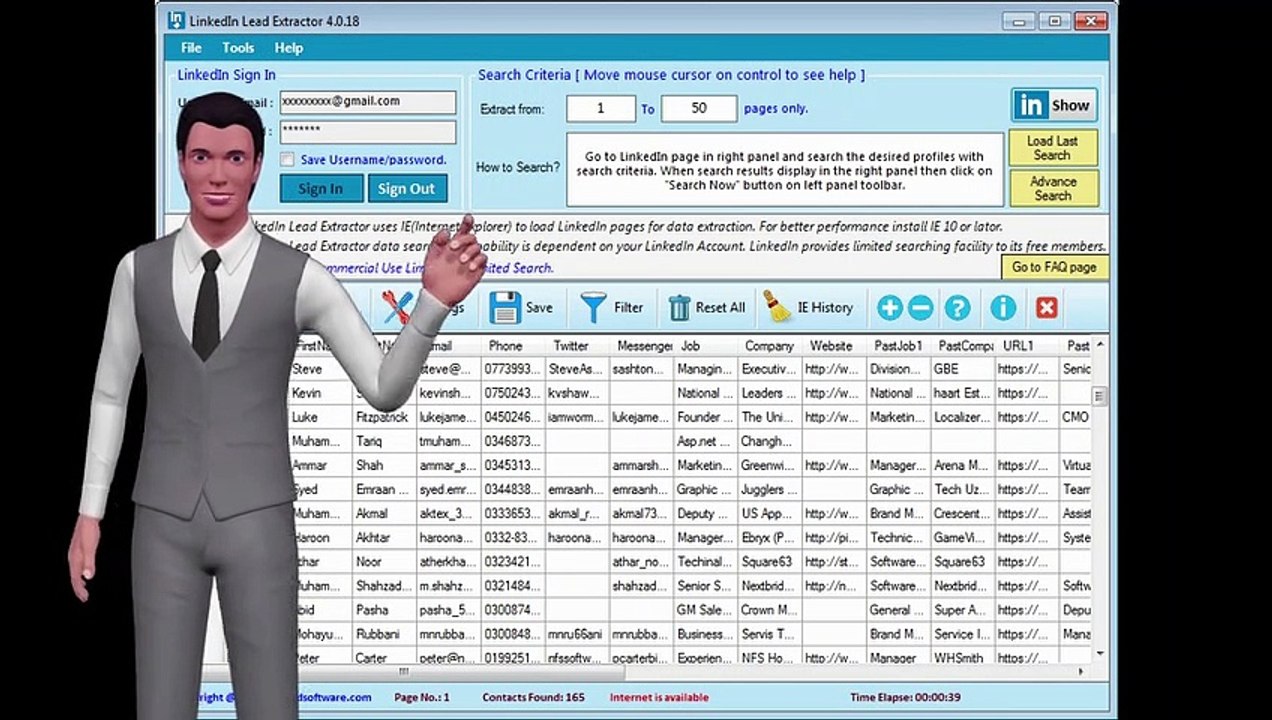Sort by Twitter column header

pyautogui.click(x=577, y=346)
